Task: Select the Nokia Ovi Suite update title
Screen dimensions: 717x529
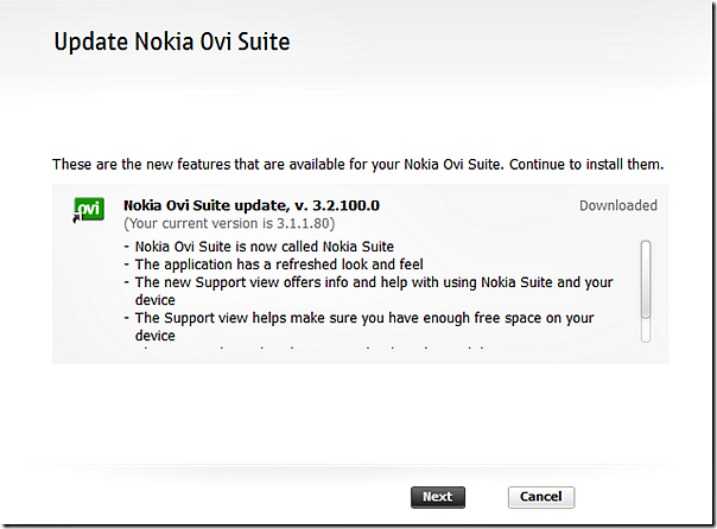Action: tap(251, 206)
